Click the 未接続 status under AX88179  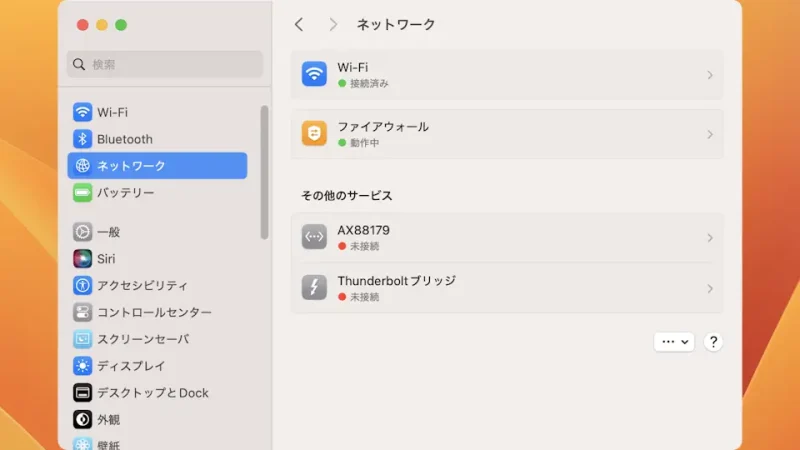click(364, 246)
